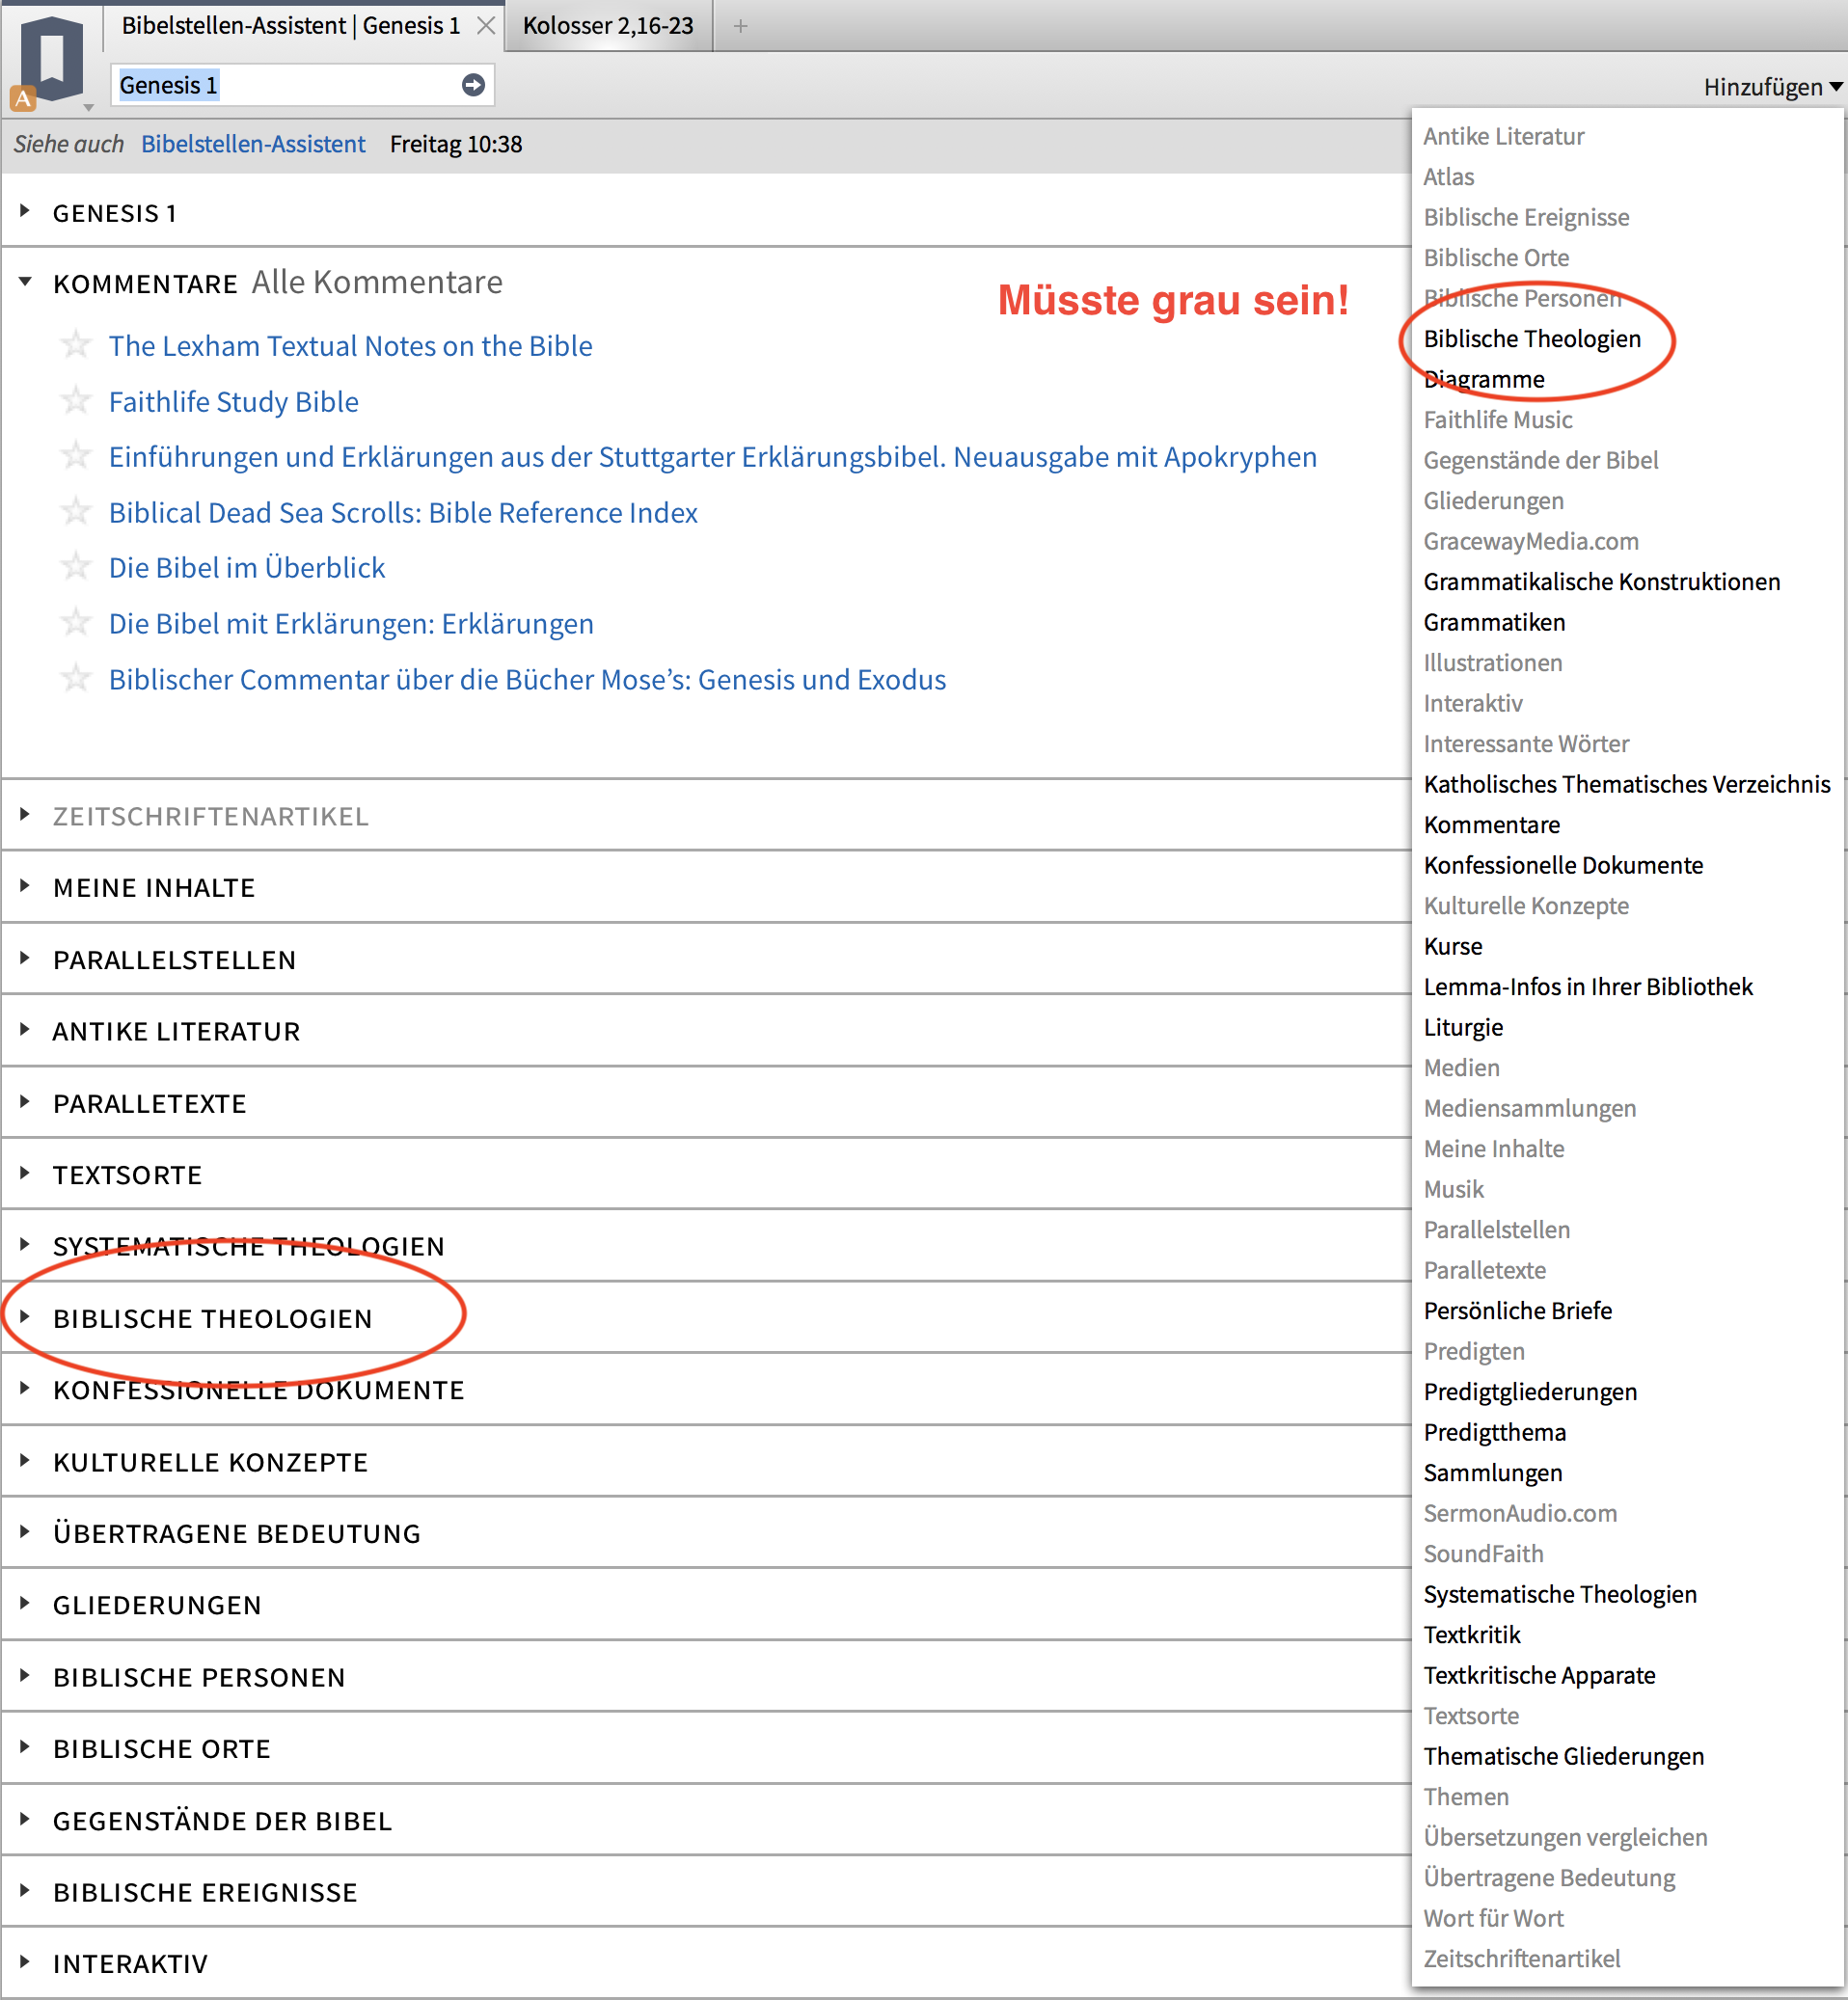Open Biblical Dead Sea Scrolls Reference Index
Screen dimensions: 1848x2000
click(404, 513)
